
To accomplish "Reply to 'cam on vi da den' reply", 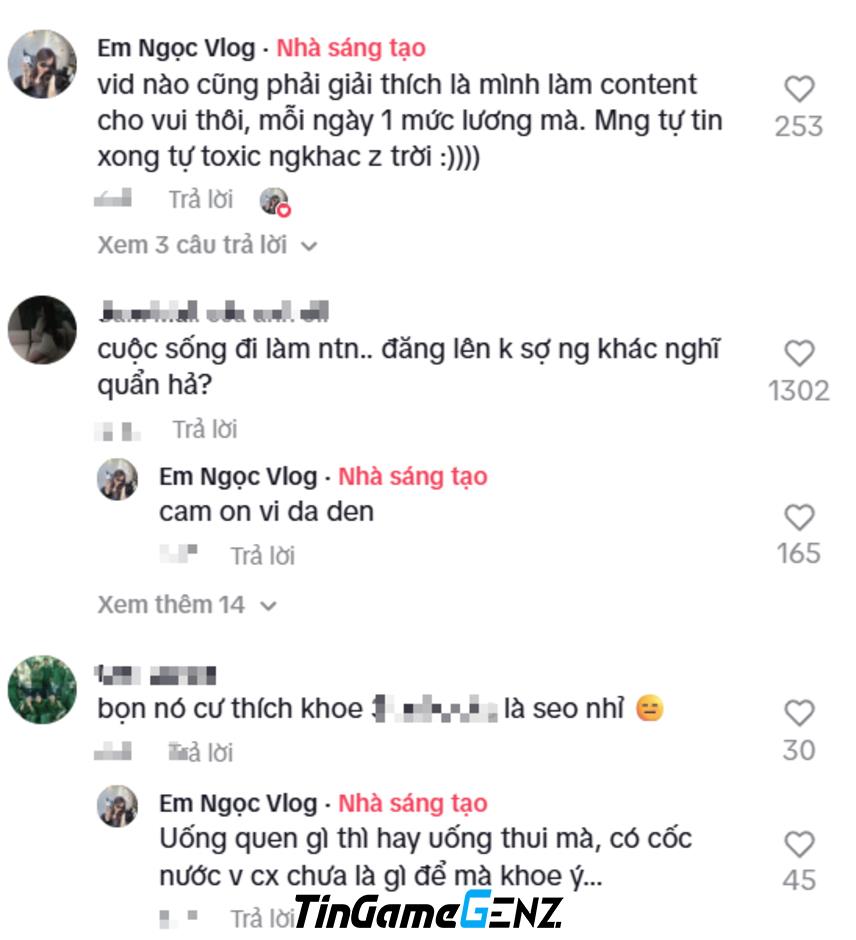I will [x=263, y=556].
